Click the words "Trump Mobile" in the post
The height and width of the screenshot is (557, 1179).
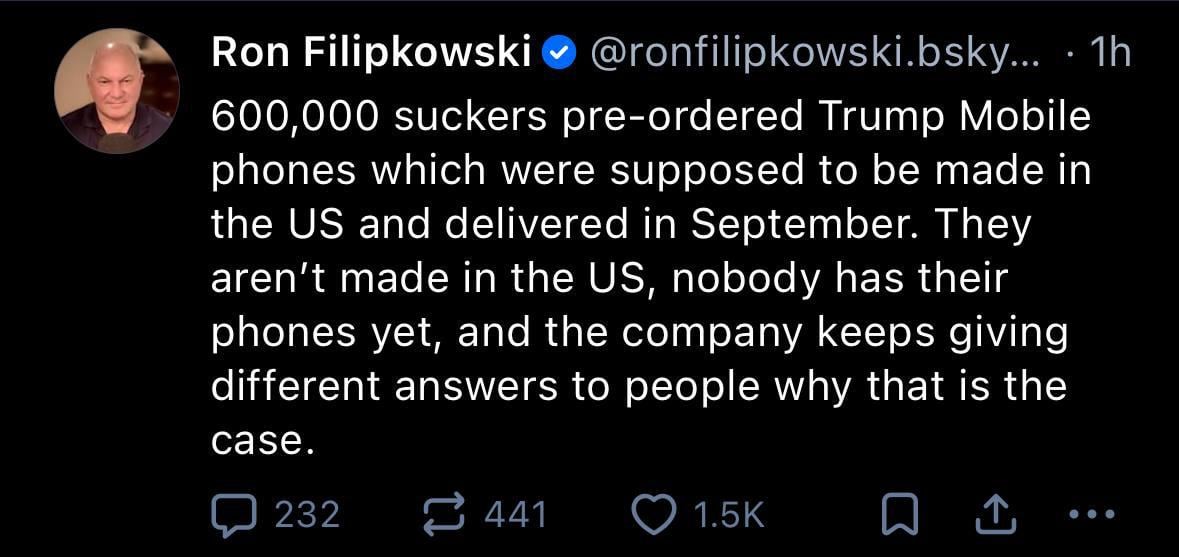pyautogui.click(x=953, y=118)
